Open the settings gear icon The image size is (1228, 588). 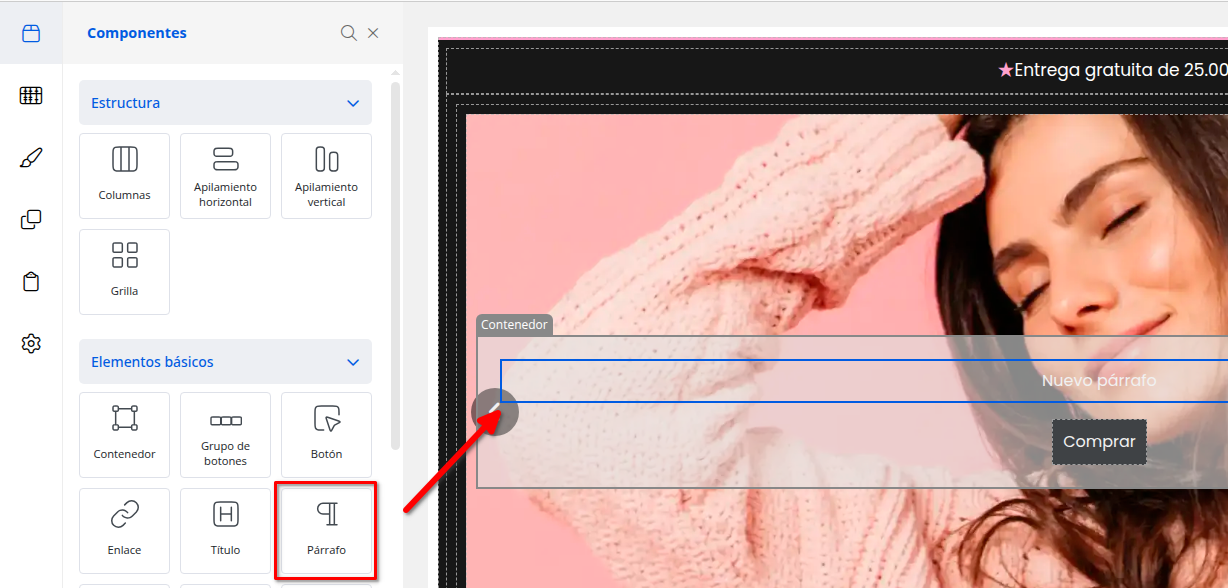coord(31,344)
